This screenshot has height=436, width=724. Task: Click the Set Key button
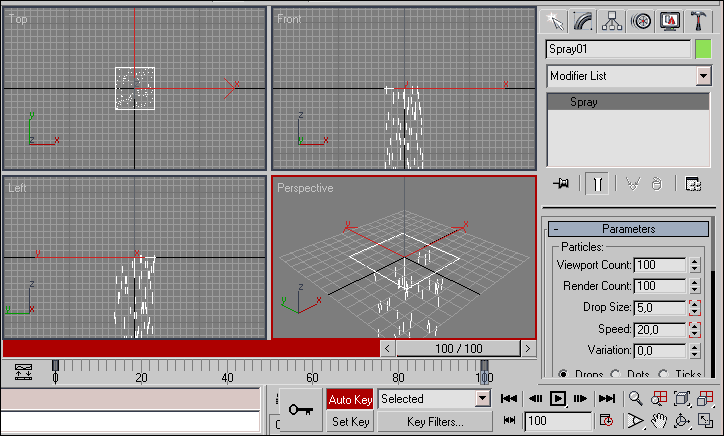click(x=350, y=422)
